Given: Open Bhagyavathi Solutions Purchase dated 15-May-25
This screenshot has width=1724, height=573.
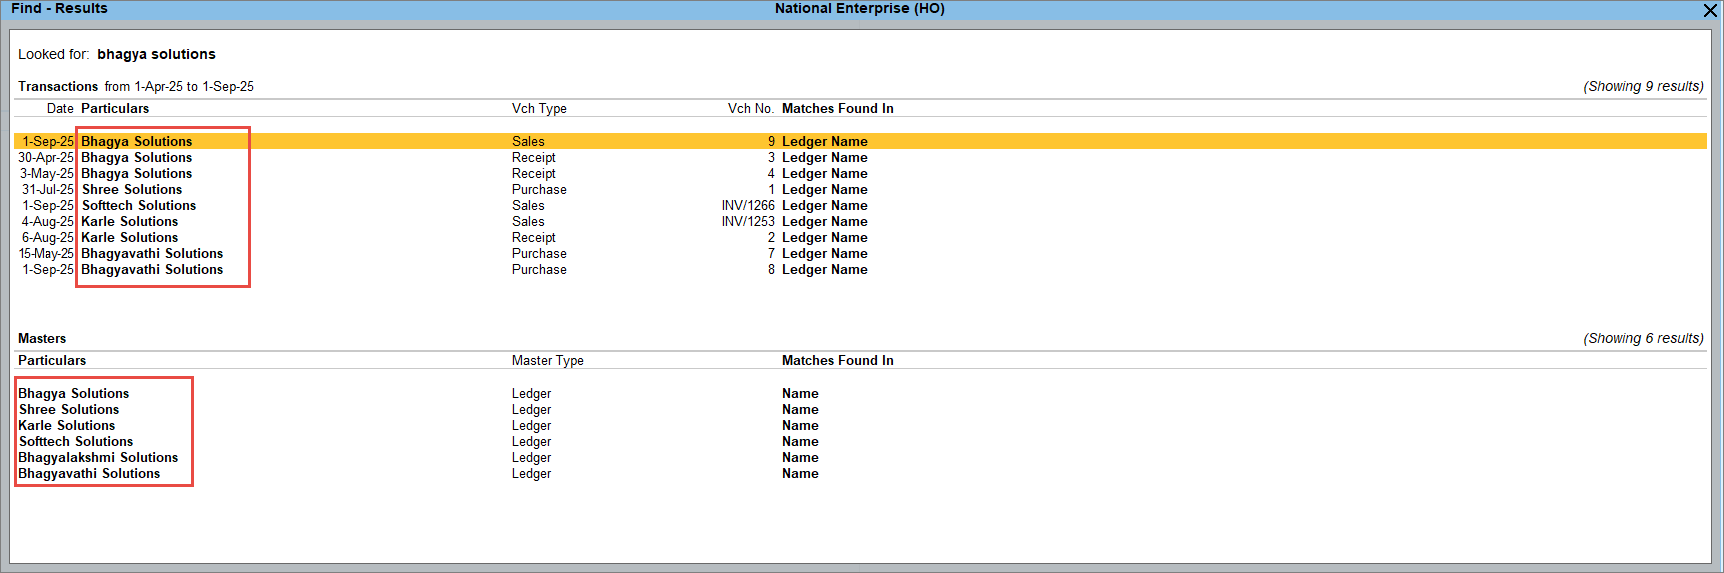Looking at the screenshot, I should [152, 254].
